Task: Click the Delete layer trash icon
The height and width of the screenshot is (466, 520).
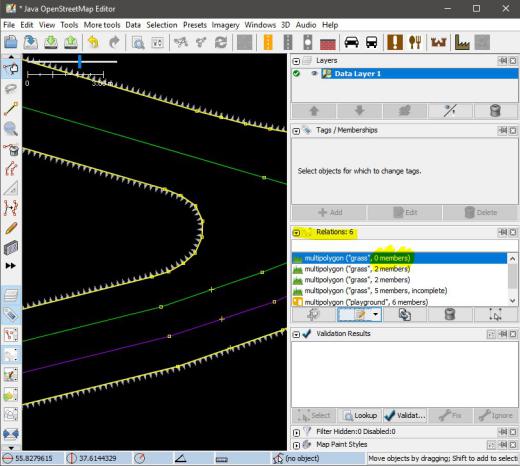Action: [x=495, y=111]
